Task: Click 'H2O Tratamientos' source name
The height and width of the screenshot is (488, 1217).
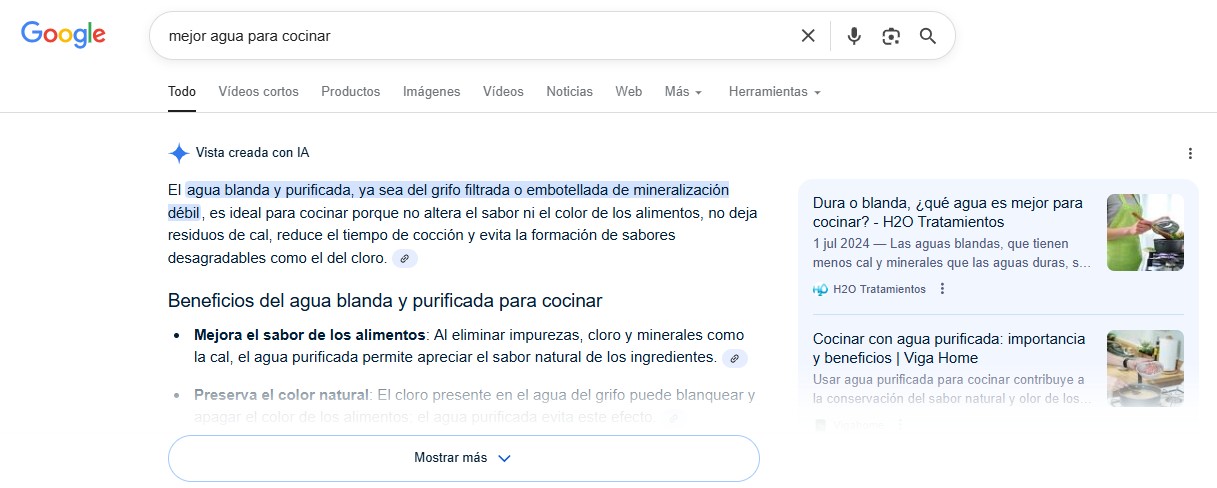Action: 879,289
